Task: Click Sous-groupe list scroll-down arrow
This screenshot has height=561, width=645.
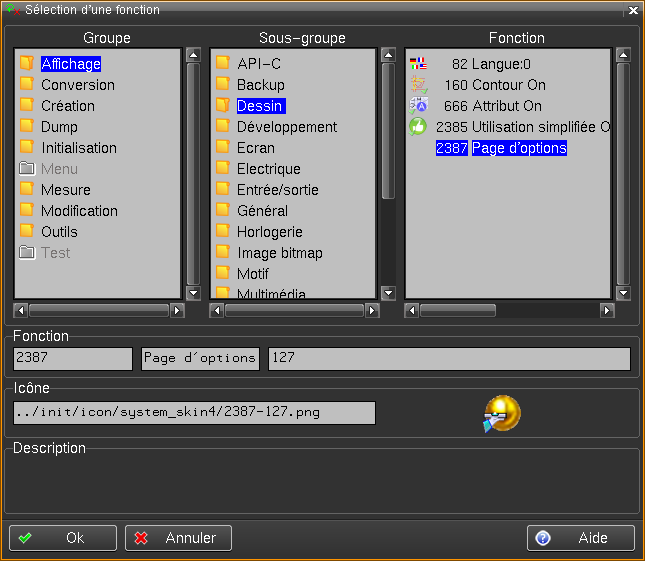Action: (x=388, y=293)
